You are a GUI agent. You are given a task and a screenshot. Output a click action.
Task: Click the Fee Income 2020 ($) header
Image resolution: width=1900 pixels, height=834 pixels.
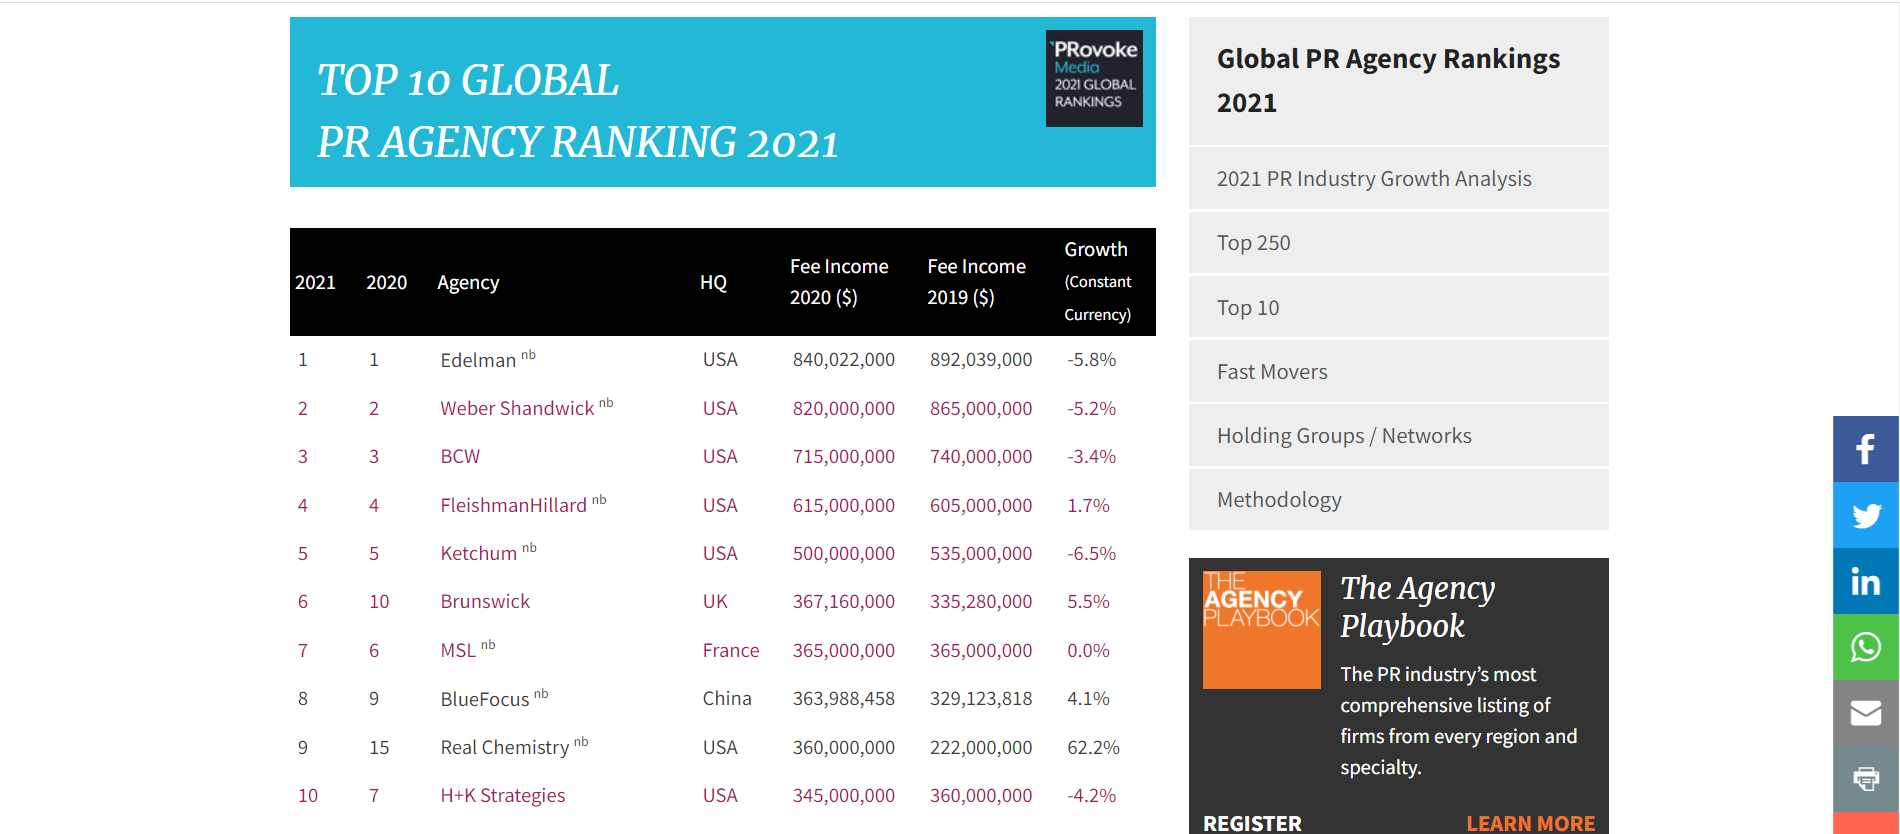(839, 282)
